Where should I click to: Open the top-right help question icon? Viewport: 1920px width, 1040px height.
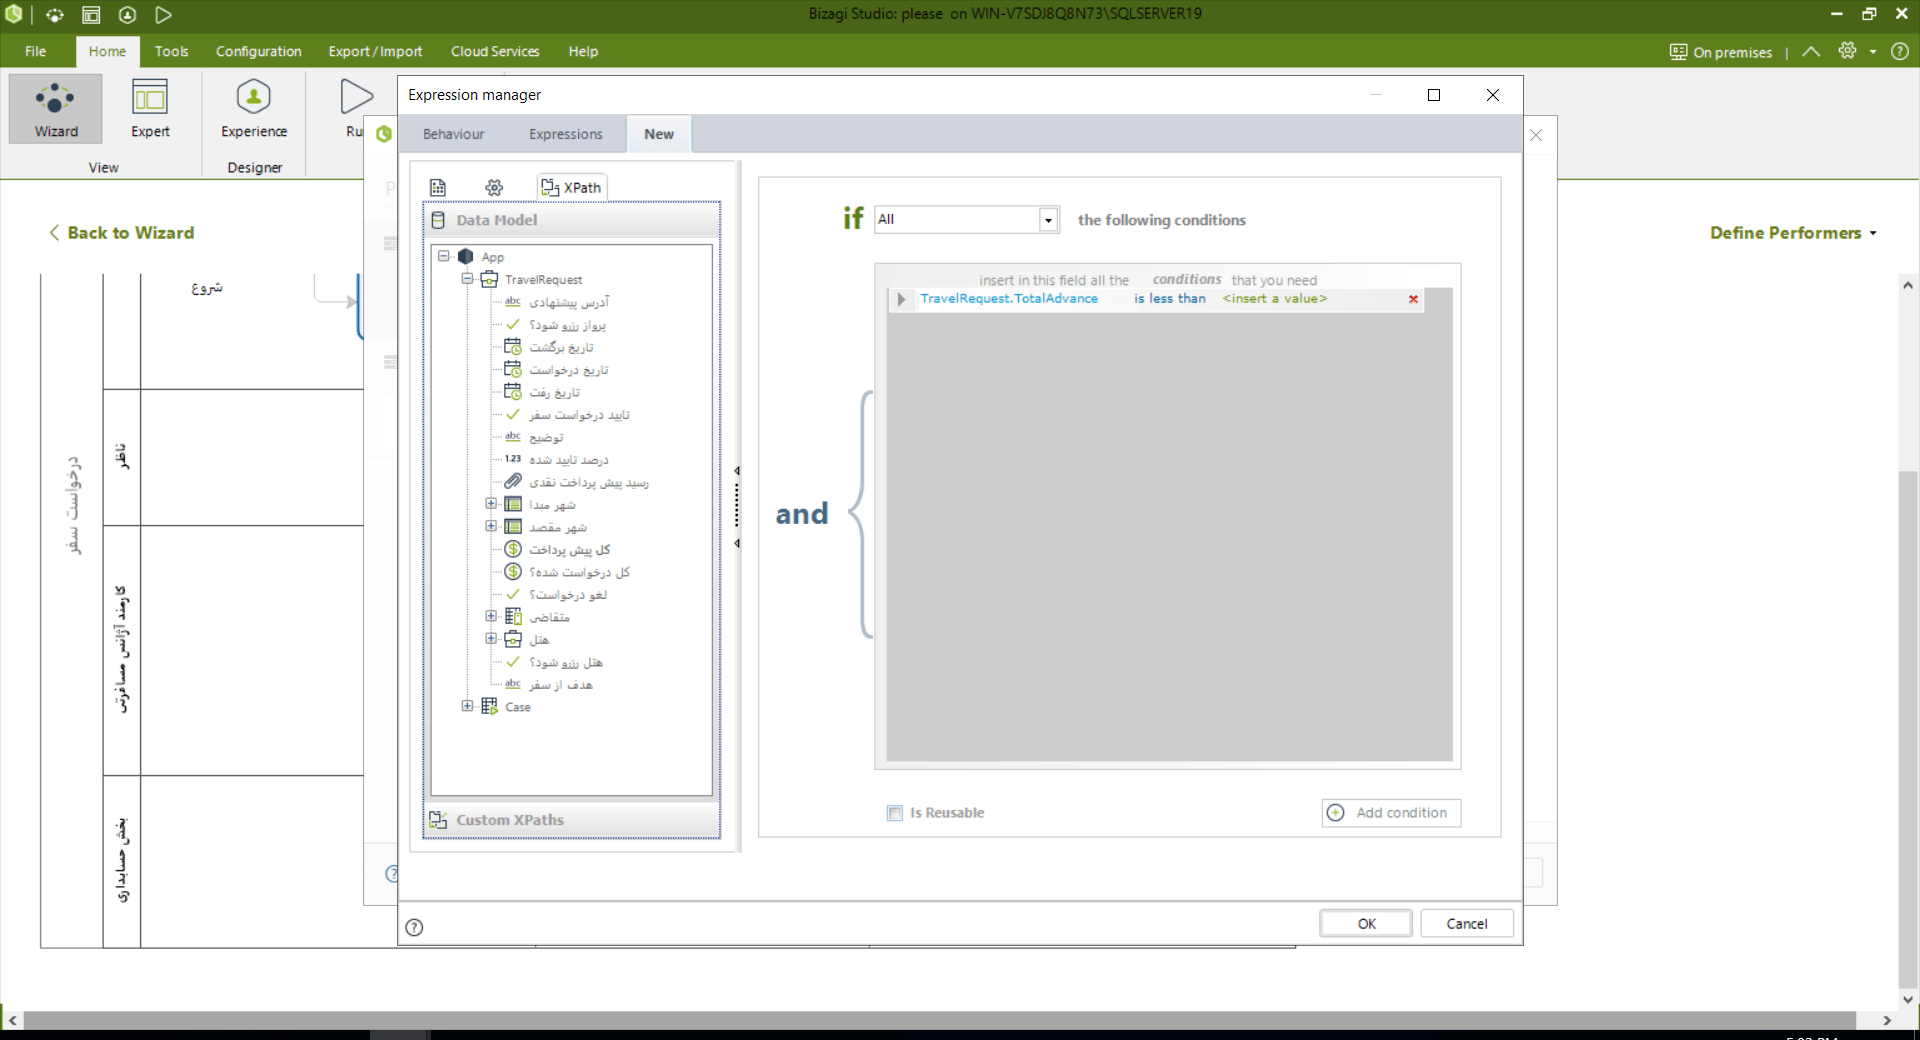click(x=1900, y=51)
